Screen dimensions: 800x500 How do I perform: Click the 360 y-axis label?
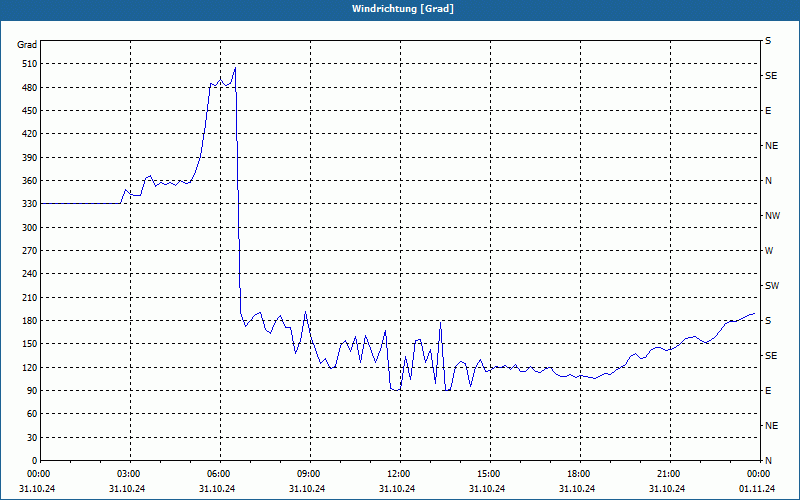pyautogui.click(x=30, y=181)
